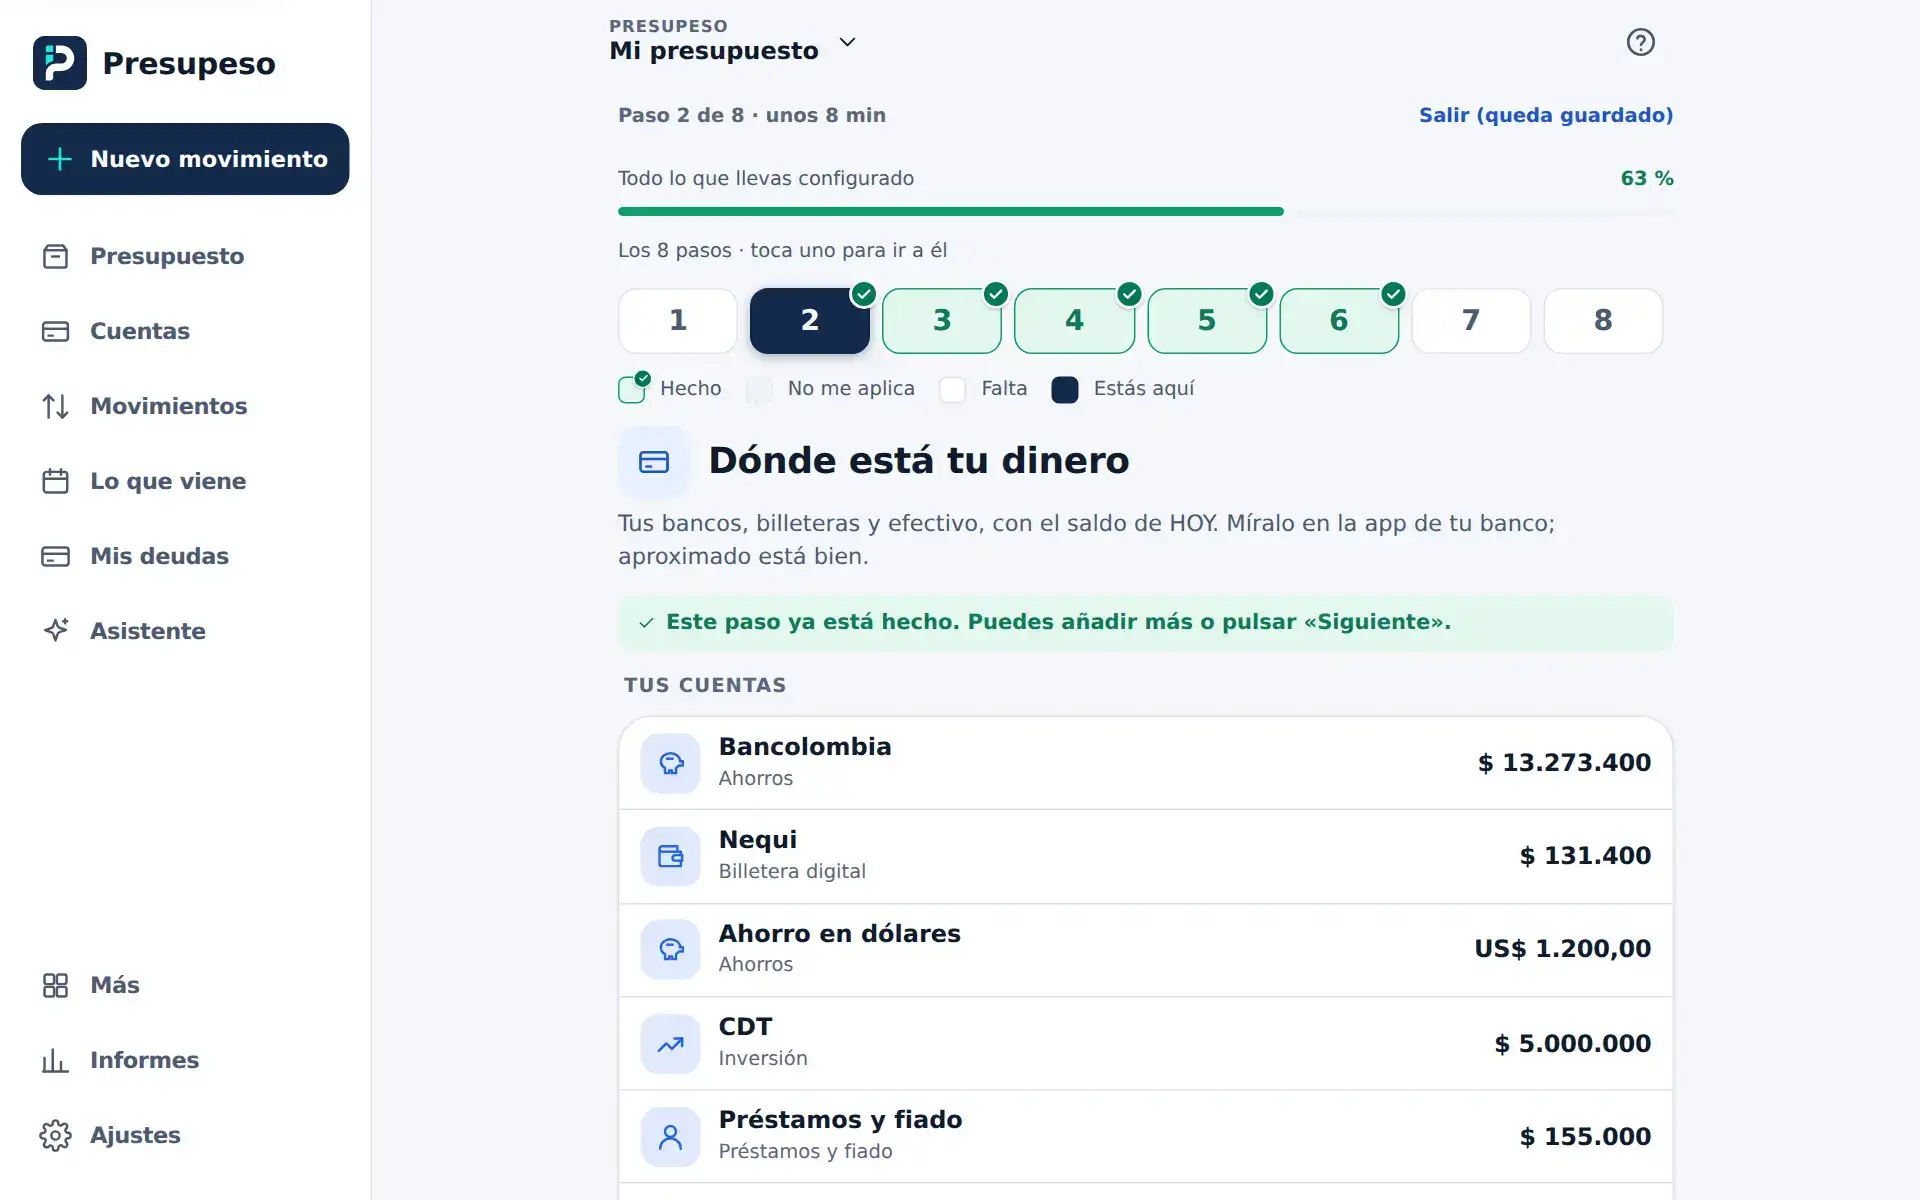Viewport: 1920px width, 1200px height.
Task: Click the Ajustes gear icon
Action: pos(56,1135)
